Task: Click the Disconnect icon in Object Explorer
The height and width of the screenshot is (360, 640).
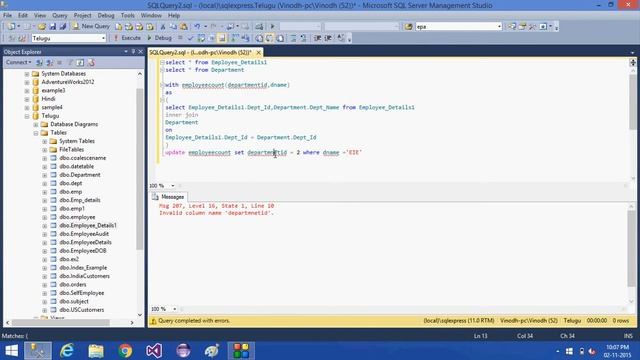Action: point(49,62)
